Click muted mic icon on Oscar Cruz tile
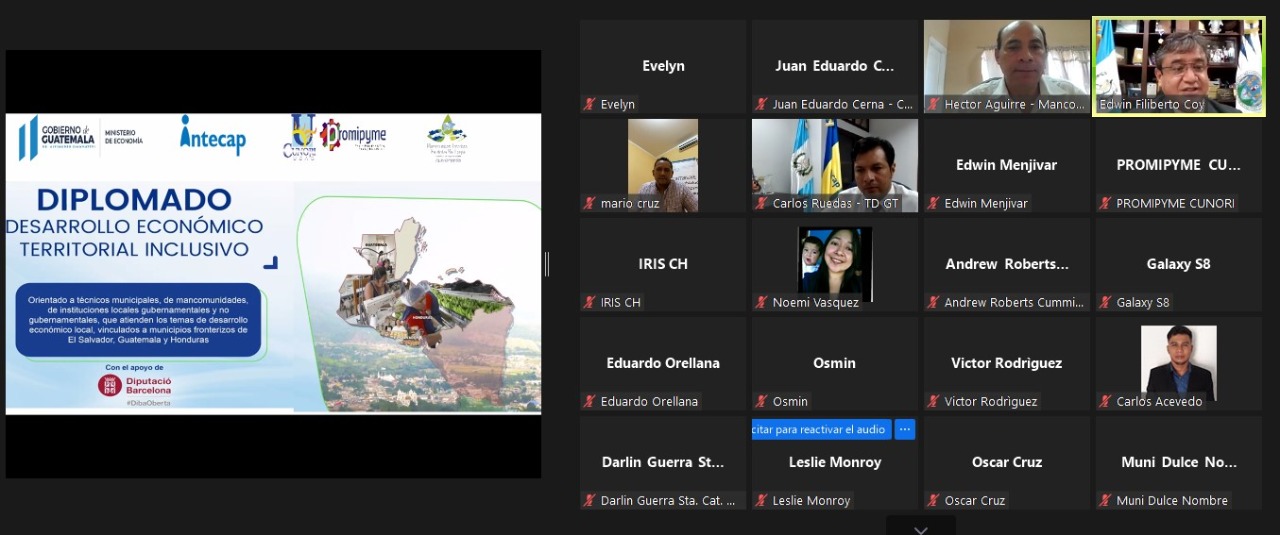1280x535 pixels. coord(934,500)
